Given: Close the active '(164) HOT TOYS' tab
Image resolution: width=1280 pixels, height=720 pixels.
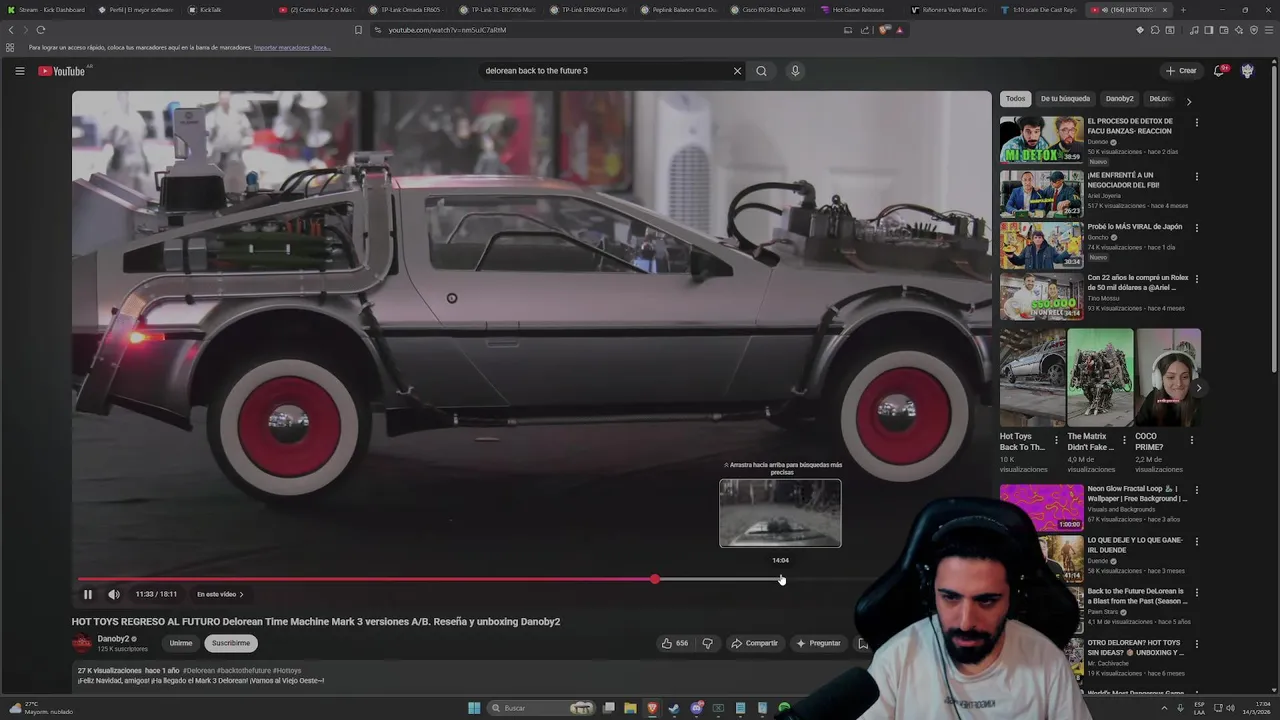Looking at the screenshot, I should coord(1164,10).
